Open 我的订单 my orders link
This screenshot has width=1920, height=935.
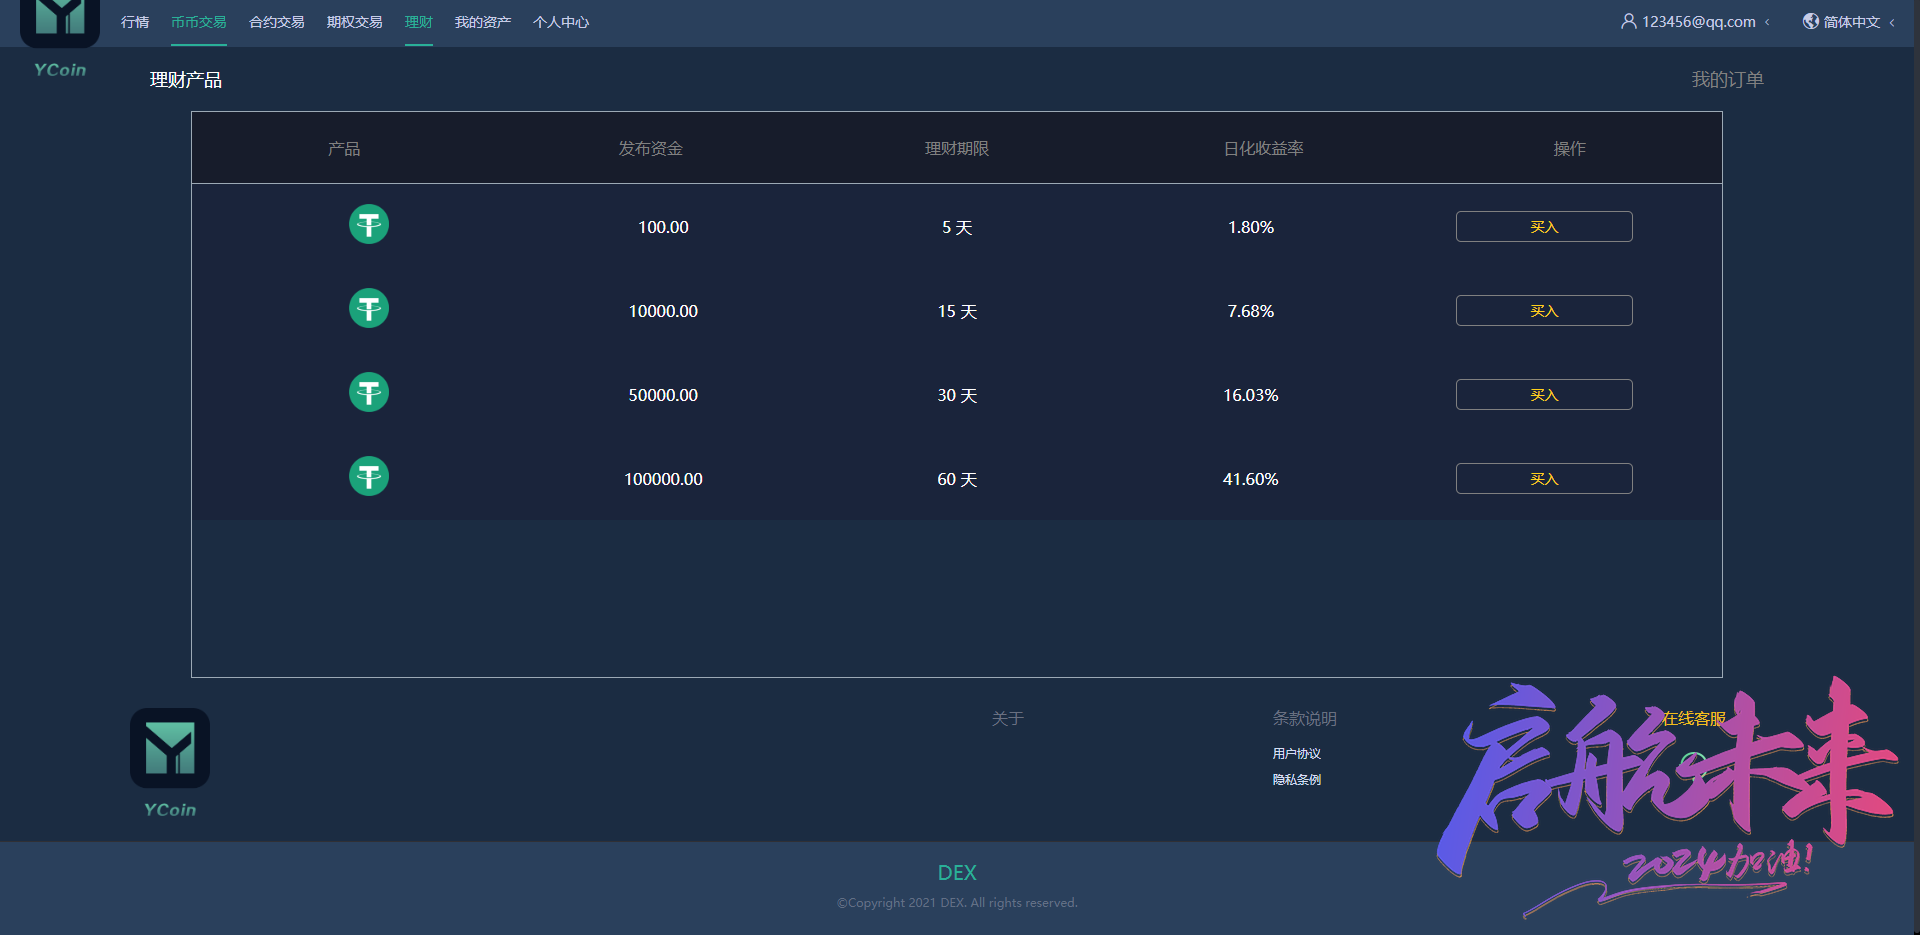point(1727,80)
